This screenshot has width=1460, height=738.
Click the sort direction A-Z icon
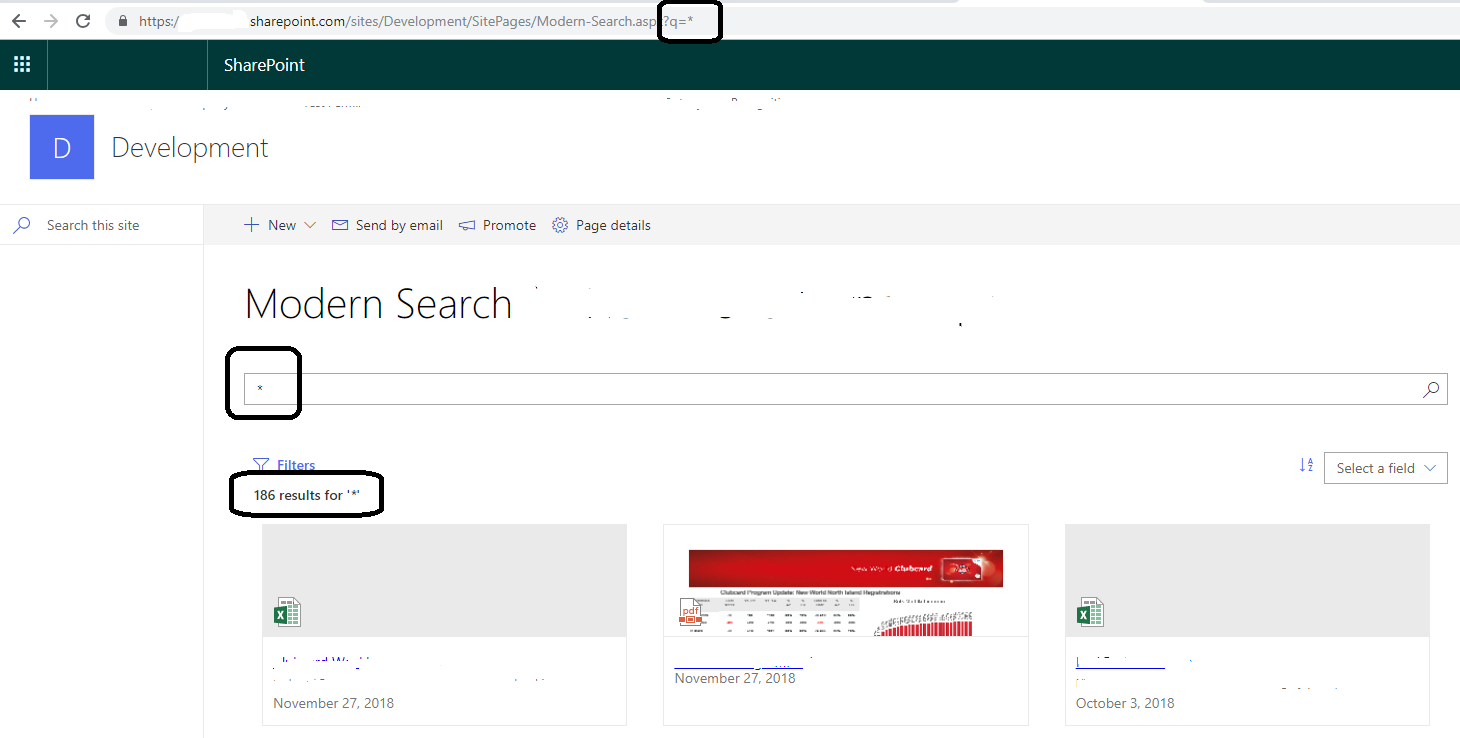pos(1306,465)
